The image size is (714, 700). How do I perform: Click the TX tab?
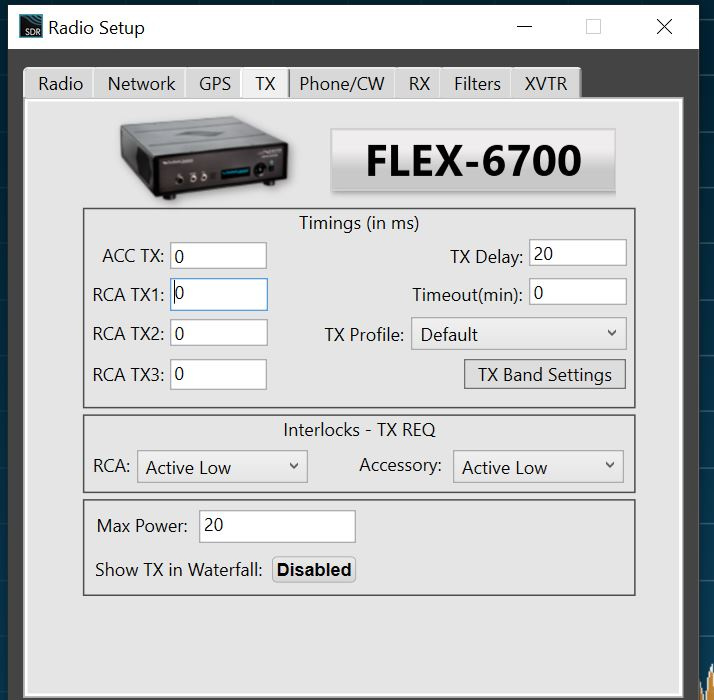coord(265,83)
